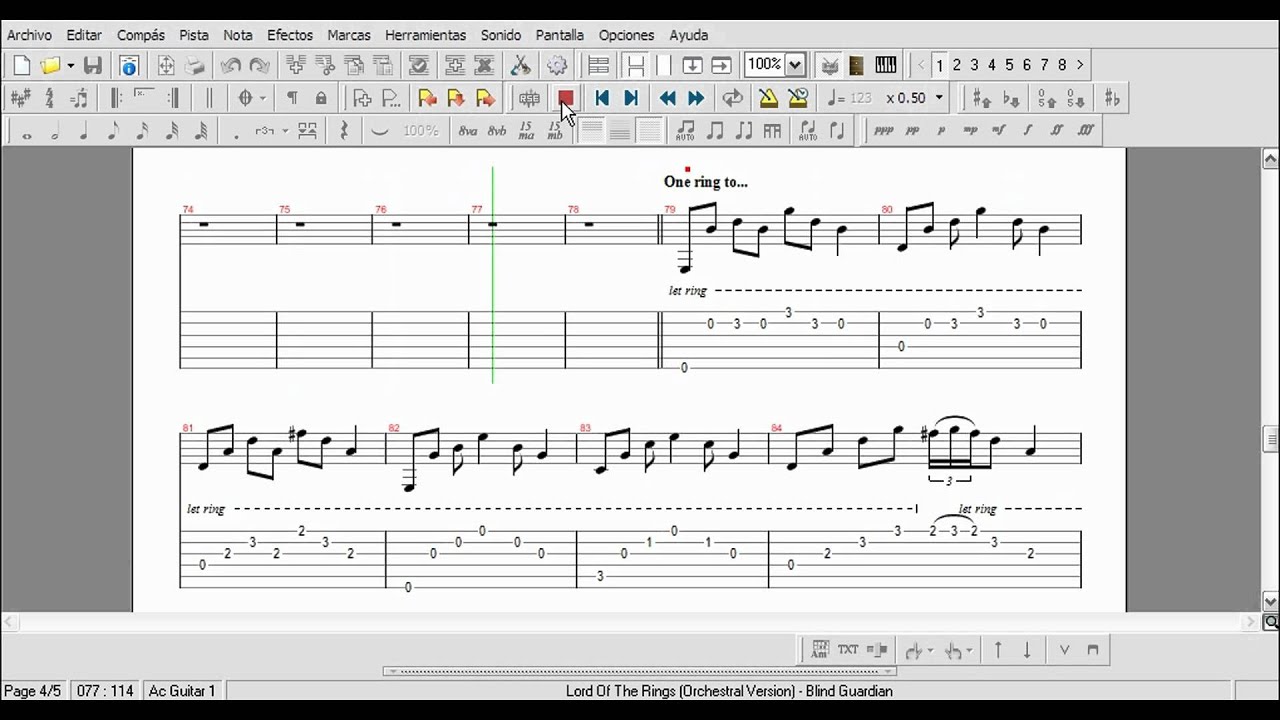The height and width of the screenshot is (720, 1280).
Task: Create a new file with the blank-page icon
Action: [22, 66]
